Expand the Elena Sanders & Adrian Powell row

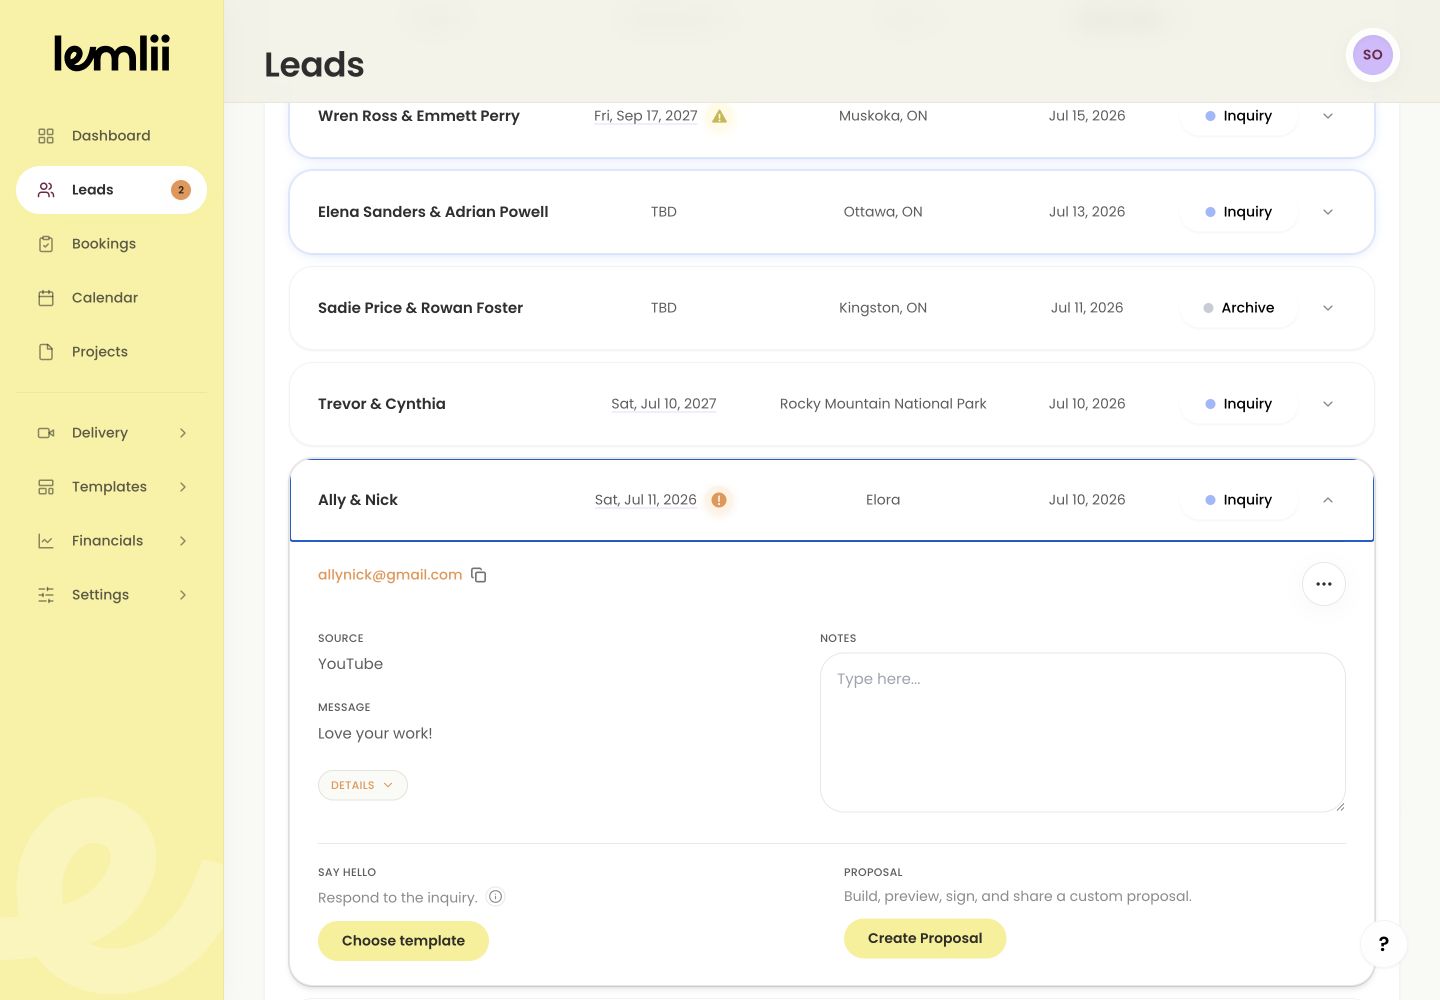point(1328,212)
